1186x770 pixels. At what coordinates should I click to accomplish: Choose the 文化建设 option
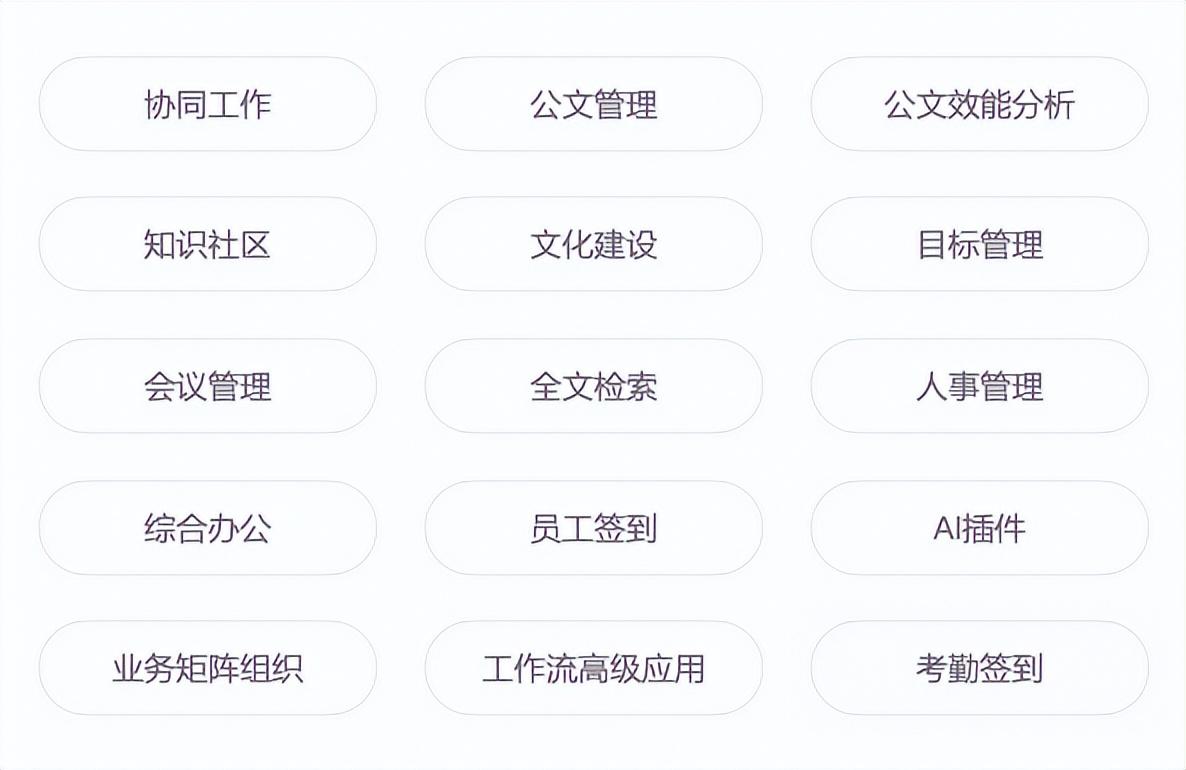593,244
